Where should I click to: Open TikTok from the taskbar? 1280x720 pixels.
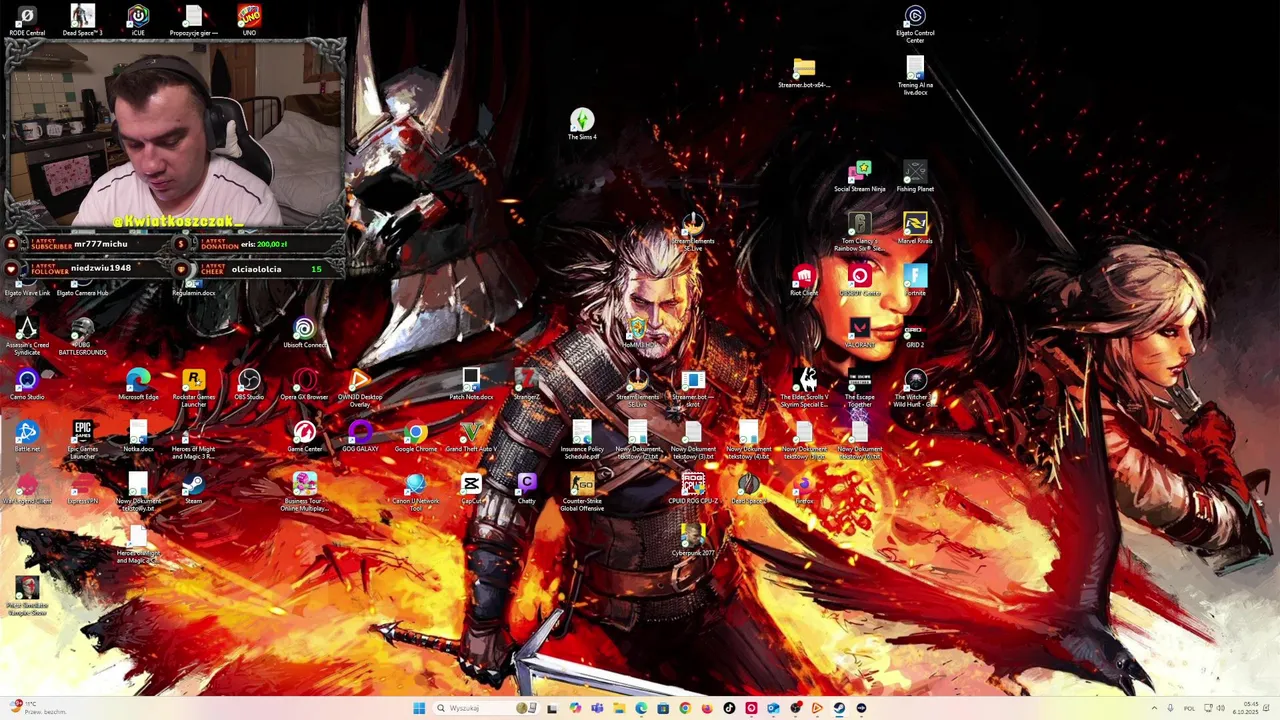[729, 708]
